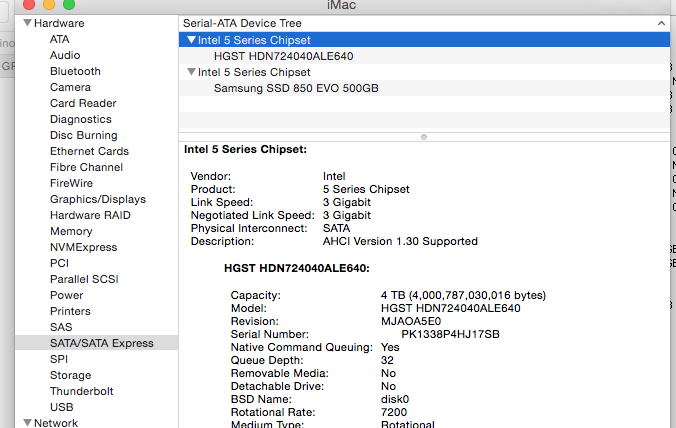Select Bluetooth in the sidebar
676x428 pixels.
pyautogui.click(x=75, y=71)
